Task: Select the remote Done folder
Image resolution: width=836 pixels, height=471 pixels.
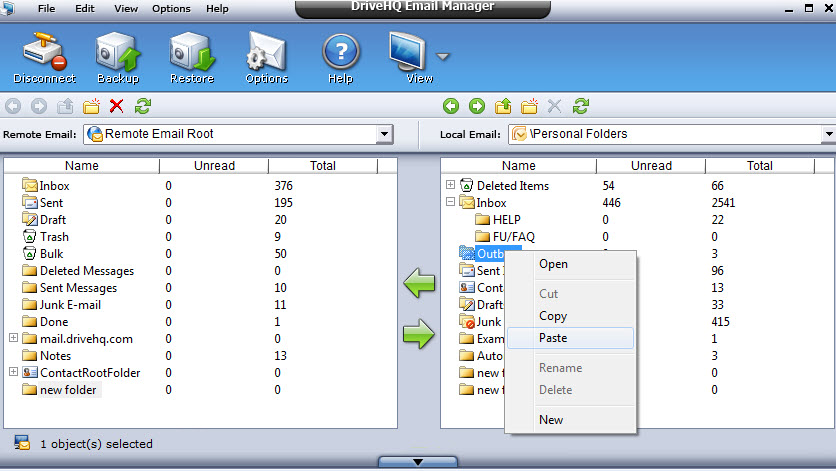Action: (45, 322)
